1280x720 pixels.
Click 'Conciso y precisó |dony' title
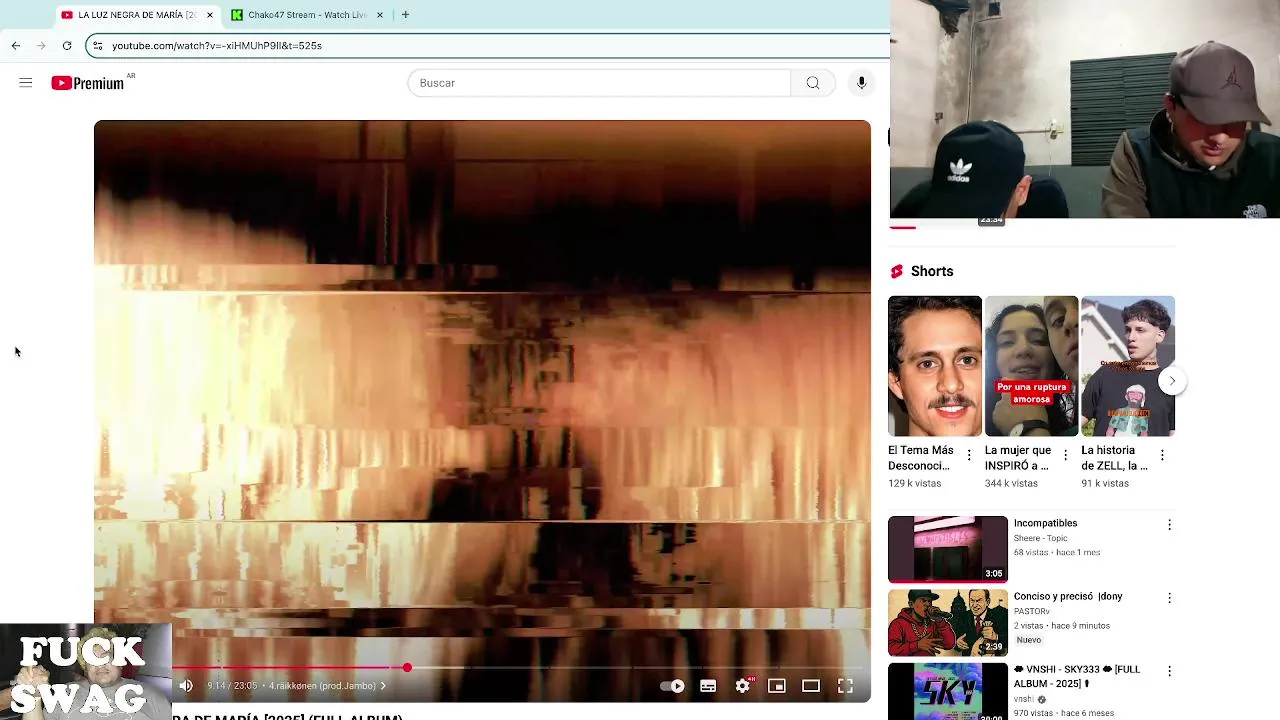coord(1068,596)
